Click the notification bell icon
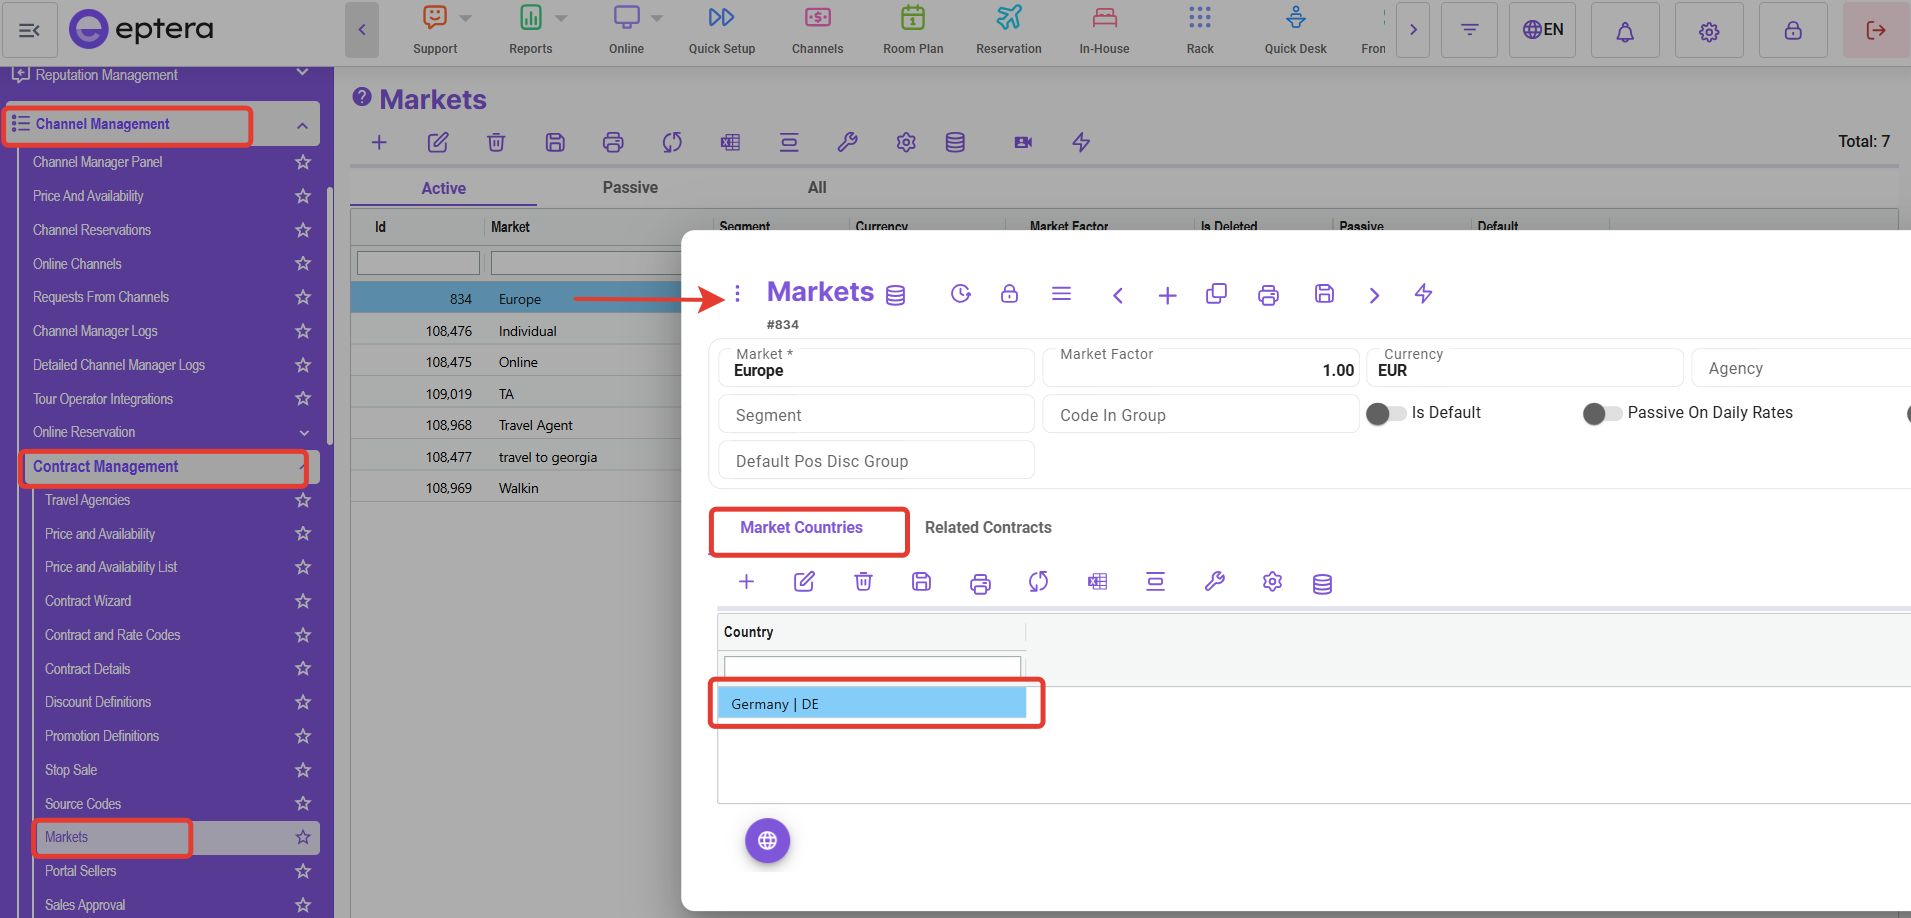The width and height of the screenshot is (1911, 918). click(x=1624, y=31)
